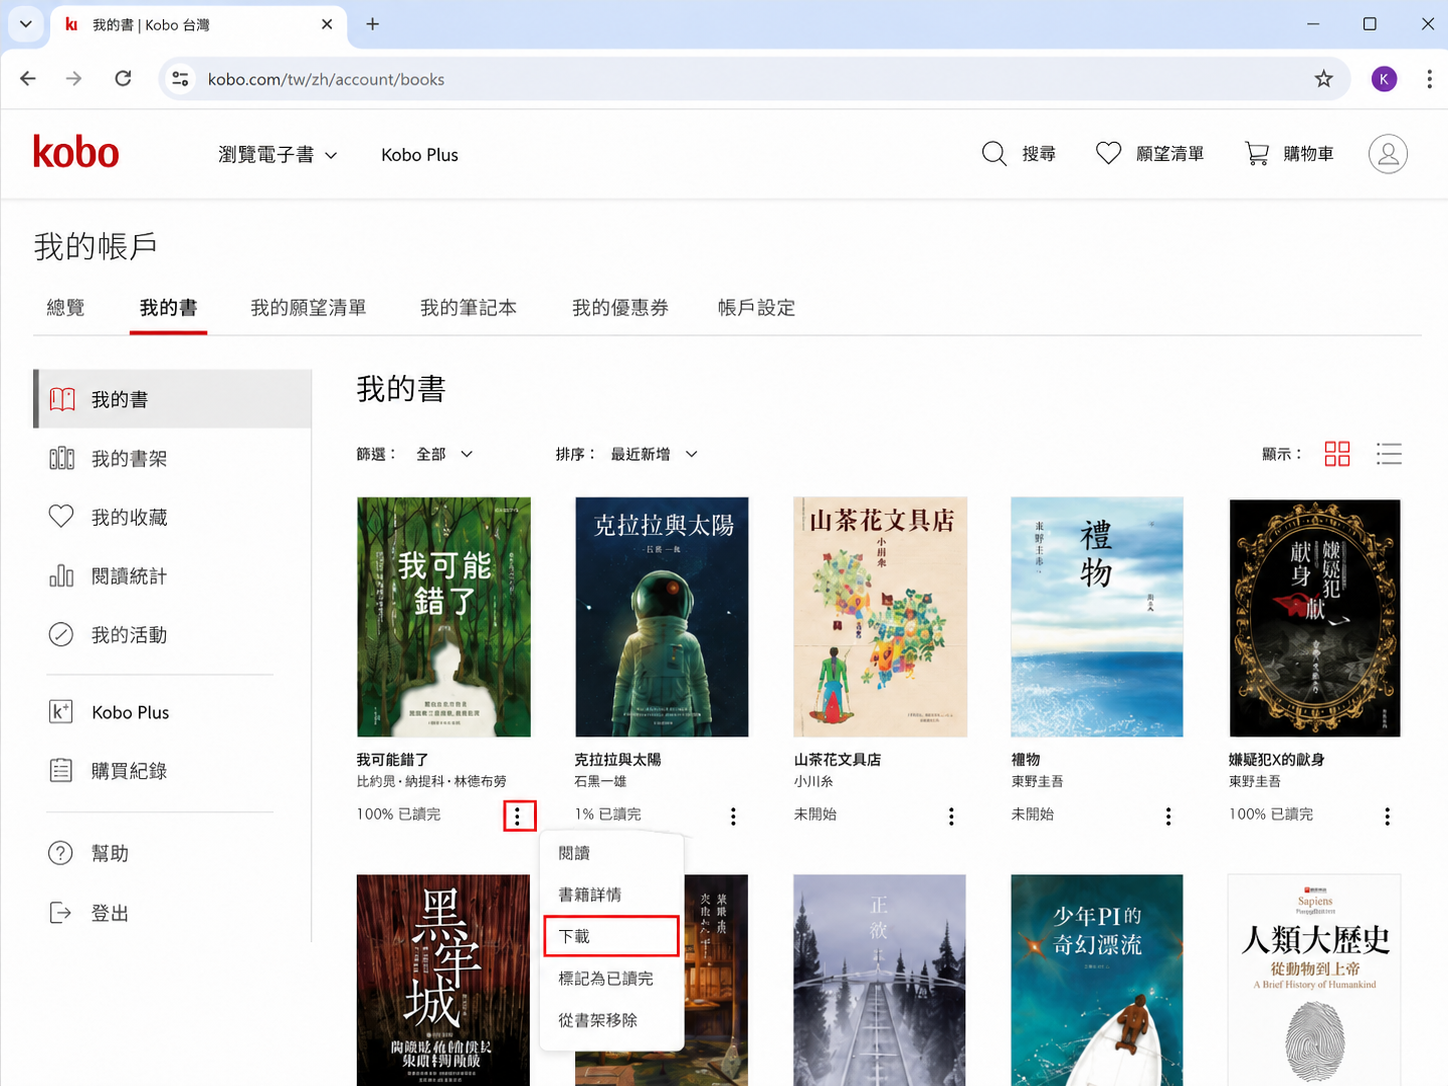Open more options for 禮物
This screenshot has height=1086, width=1448.
pyautogui.click(x=1168, y=816)
